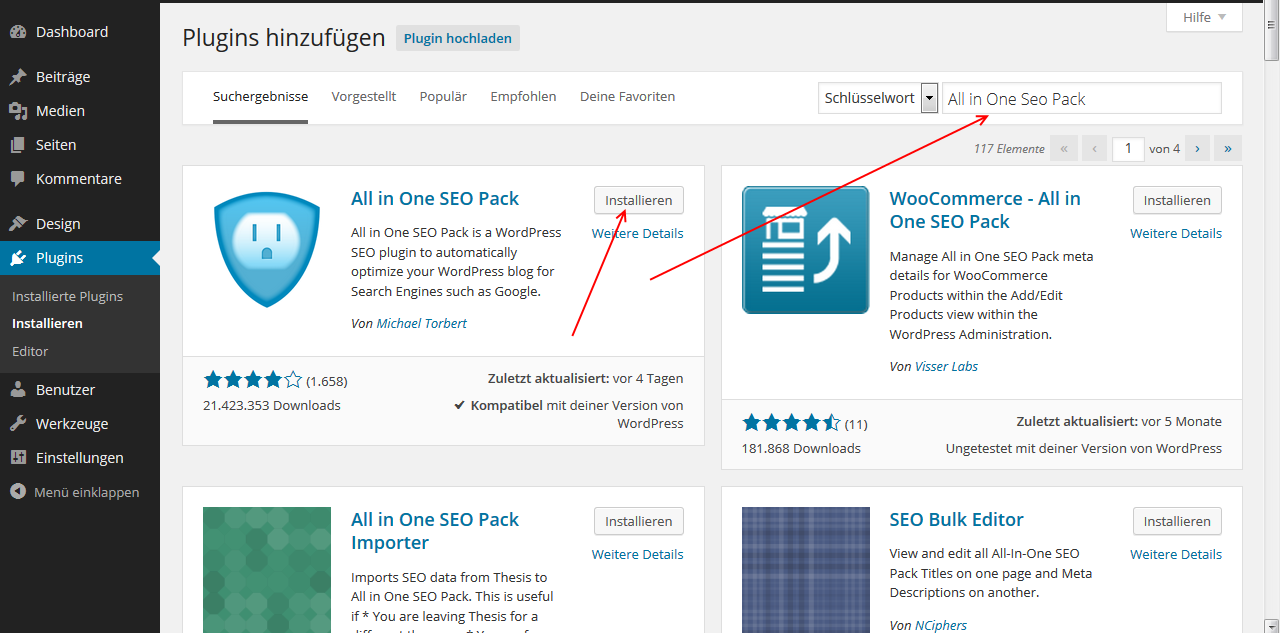The image size is (1280, 633).
Task: Click the Dashboard gauge icon
Action: (x=18, y=32)
